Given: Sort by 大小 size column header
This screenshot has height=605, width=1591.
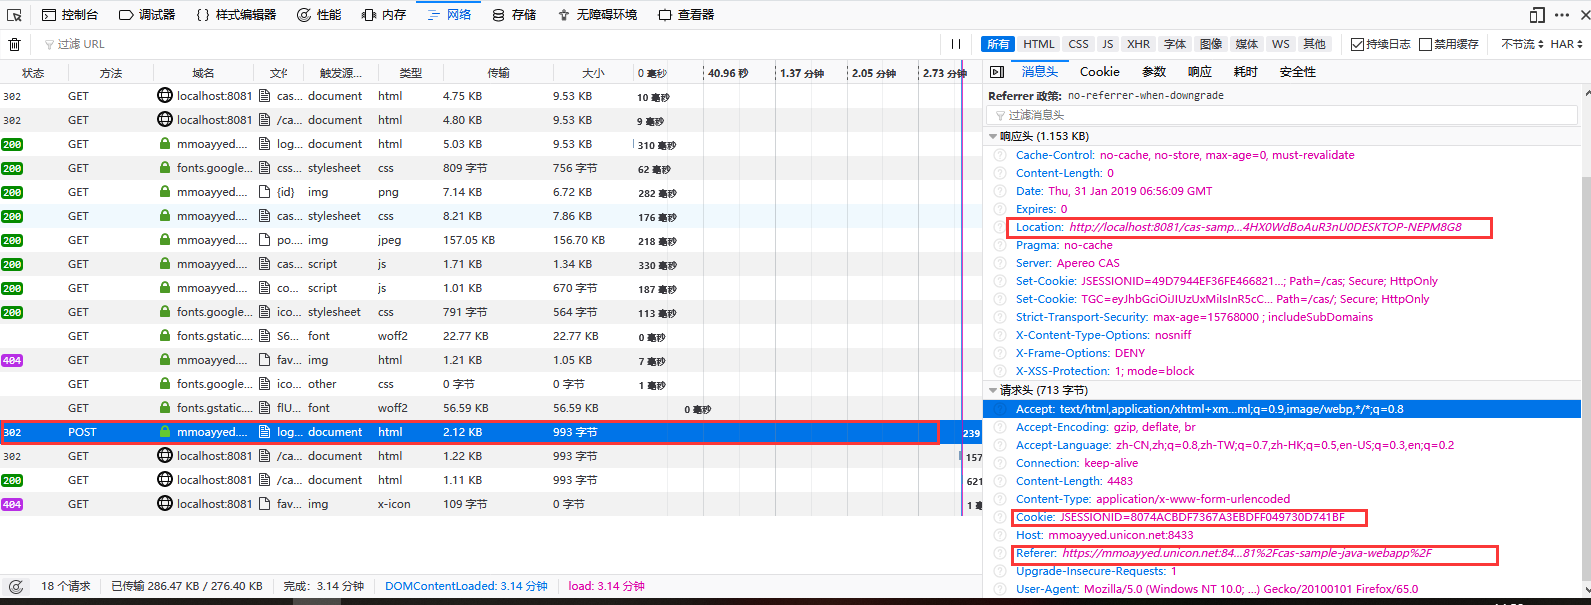Looking at the screenshot, I should coord(593,73).
